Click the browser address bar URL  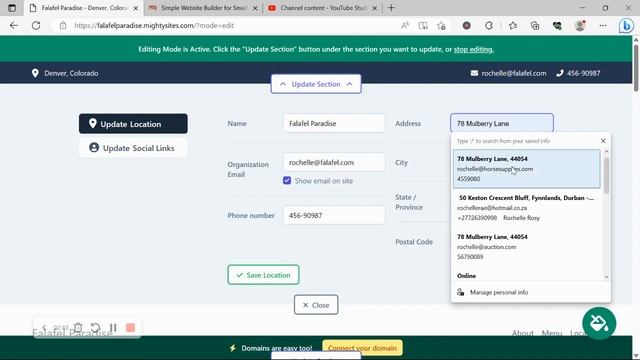coord(154,25)
